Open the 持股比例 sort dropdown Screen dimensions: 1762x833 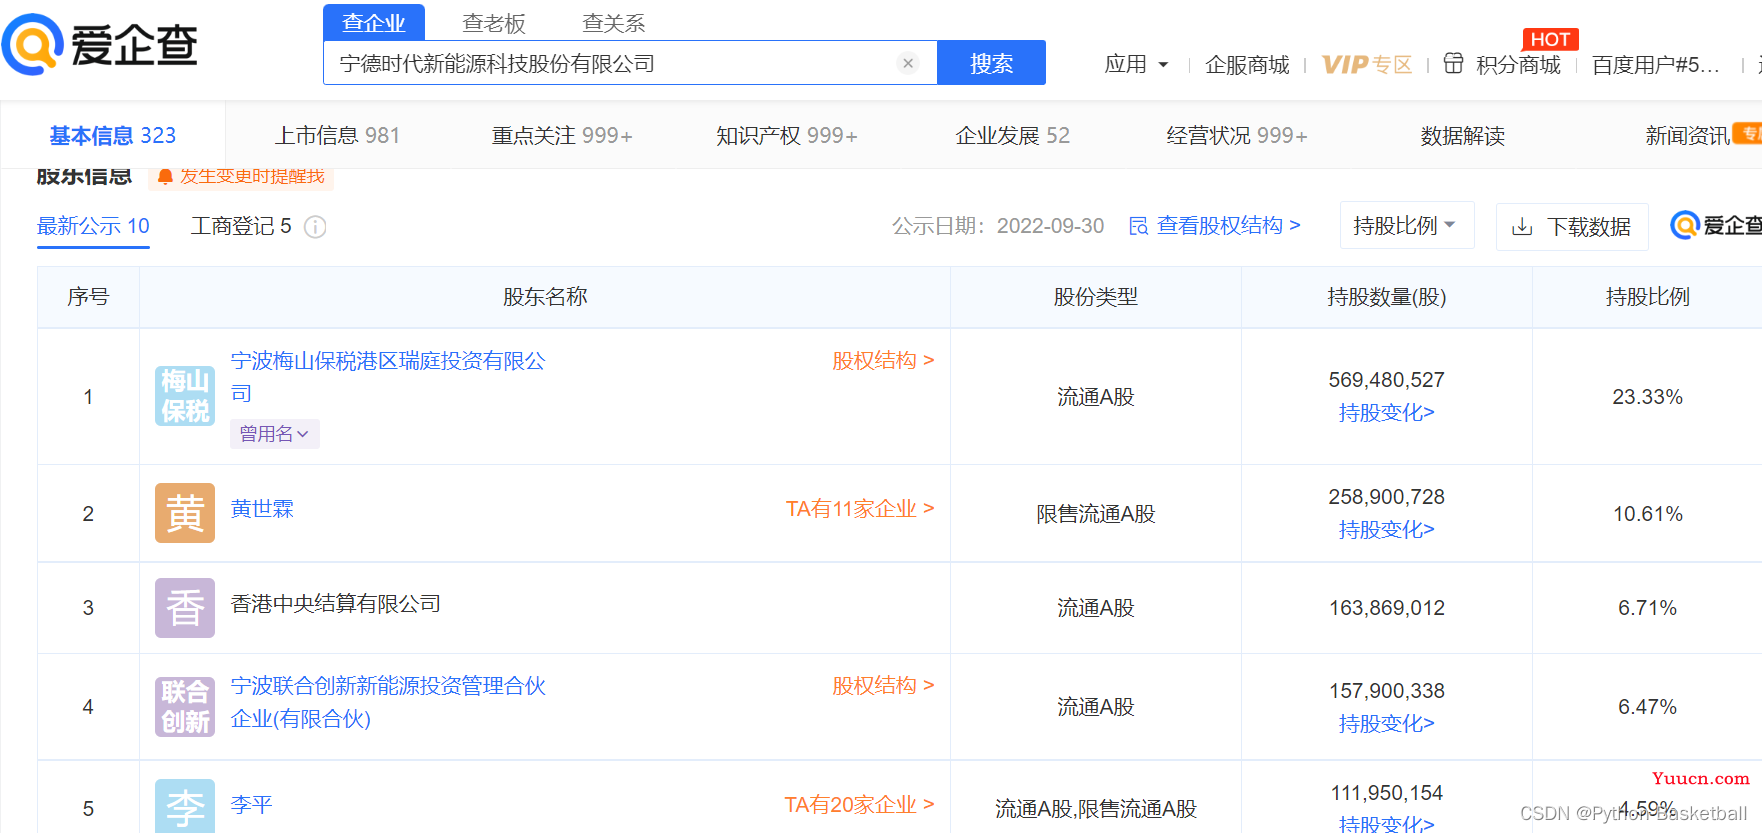point(1406,225)
